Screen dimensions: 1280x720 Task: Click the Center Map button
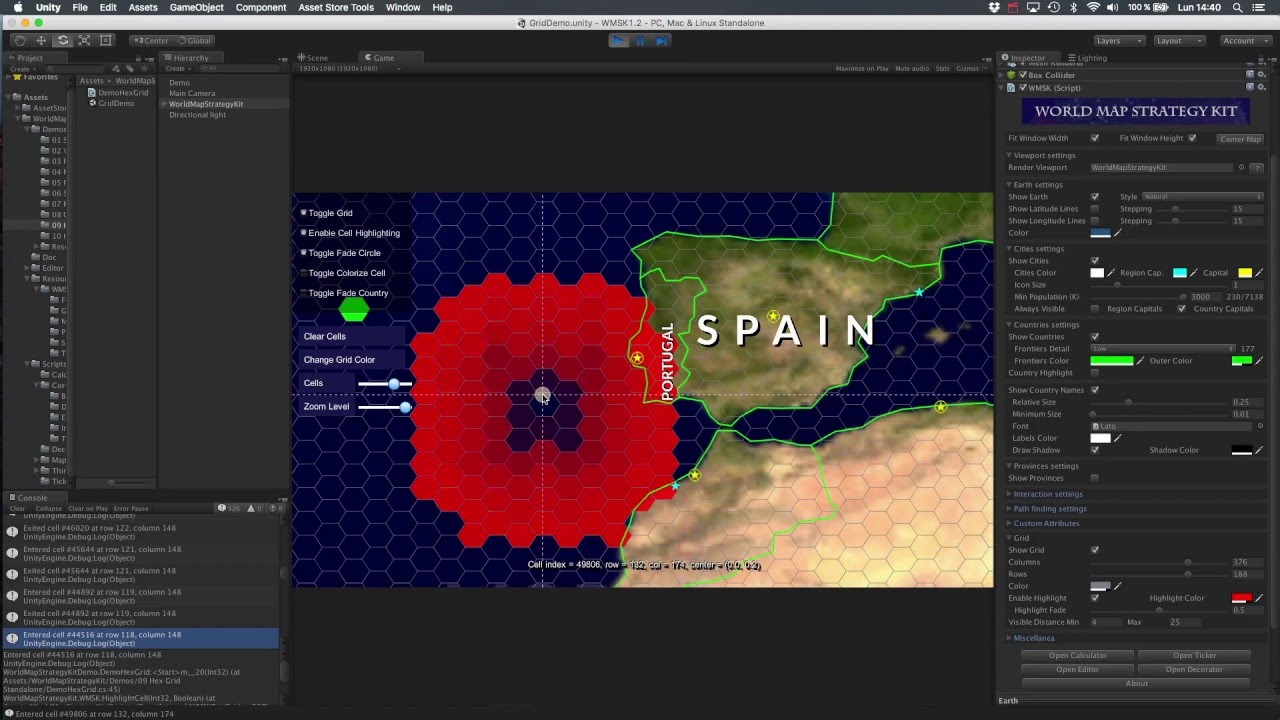1240,139
